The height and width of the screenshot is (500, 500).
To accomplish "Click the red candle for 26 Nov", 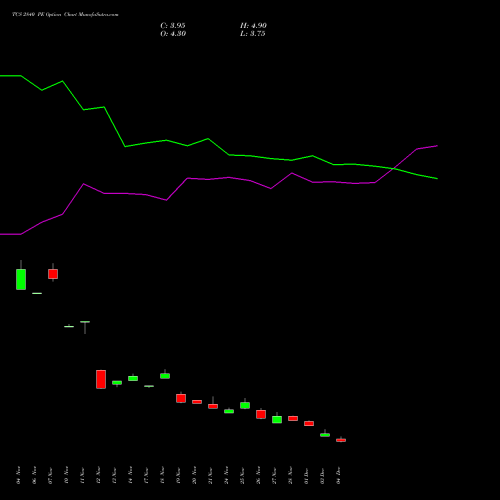I will (261, 414).
